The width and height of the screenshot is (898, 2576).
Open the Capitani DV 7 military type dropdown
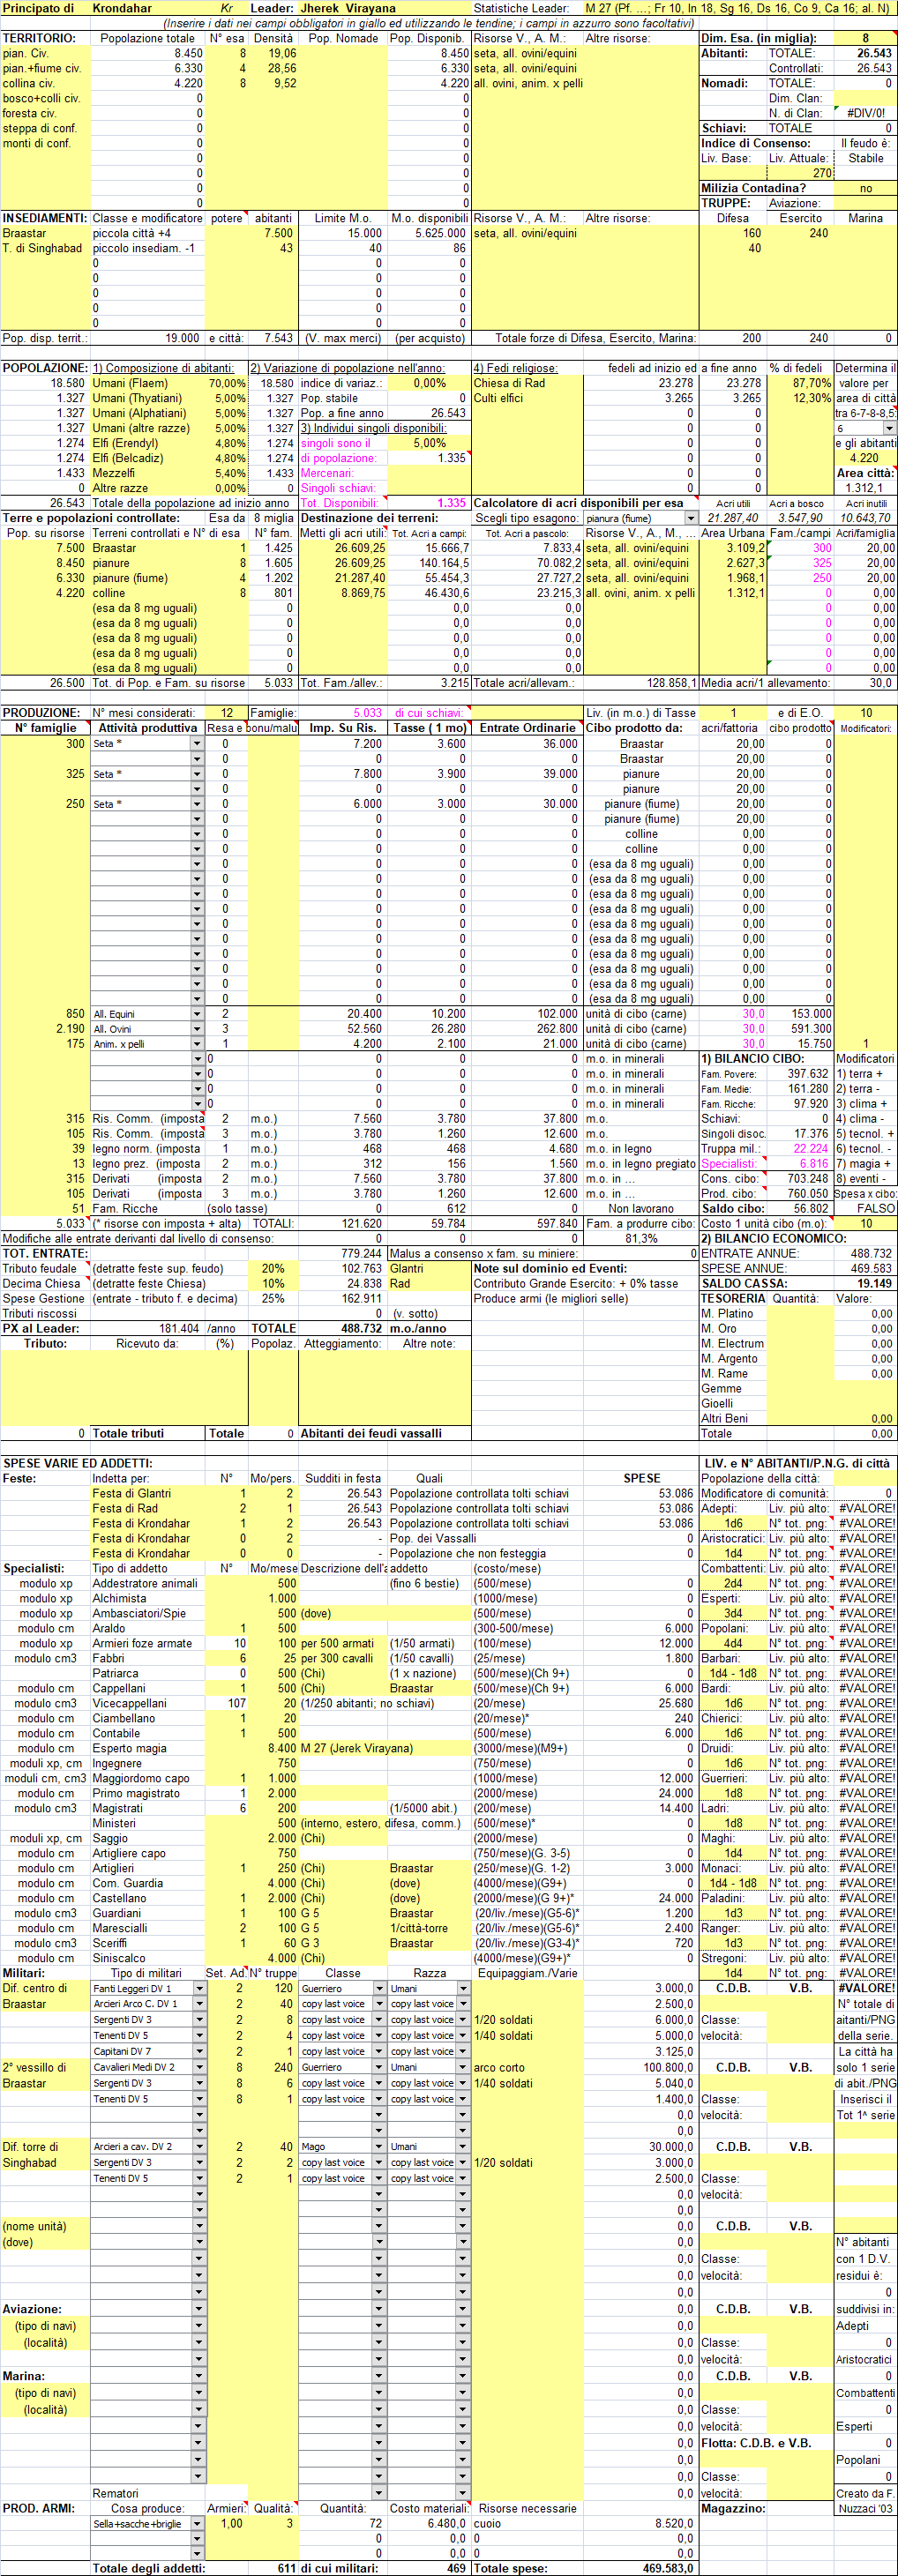(199, 2051)
